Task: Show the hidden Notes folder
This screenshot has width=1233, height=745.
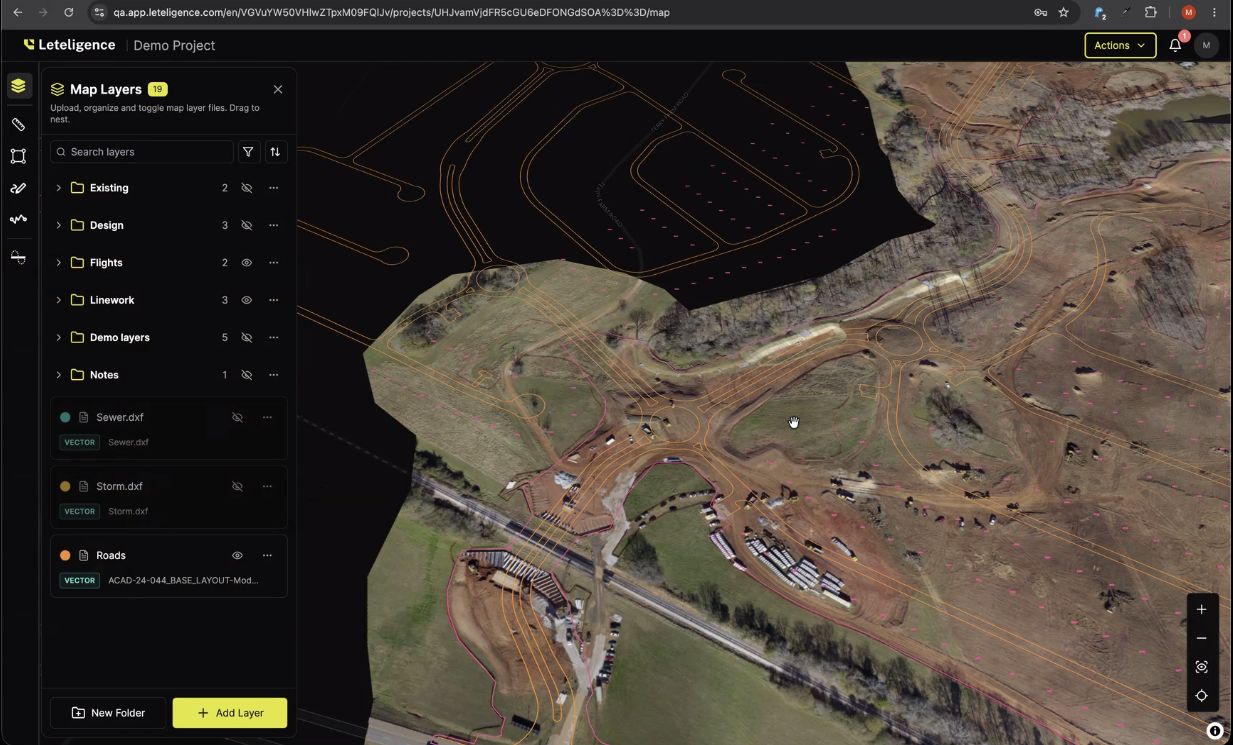Action: (246, 375)
